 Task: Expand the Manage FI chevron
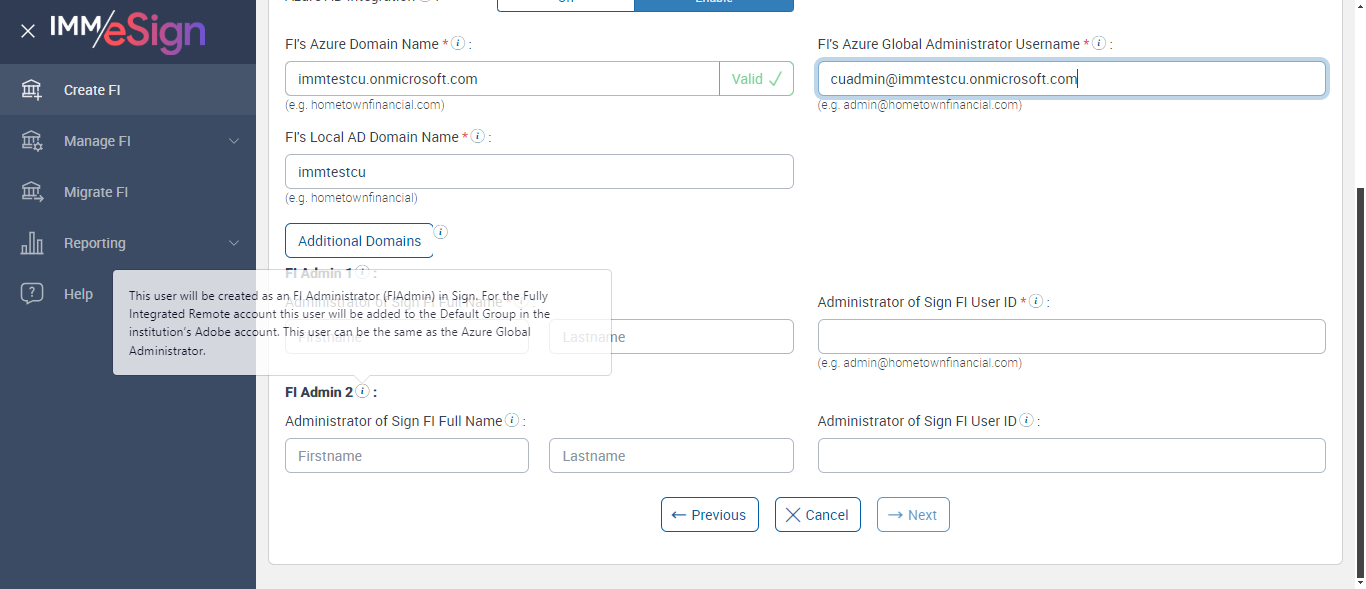[234, 141]
